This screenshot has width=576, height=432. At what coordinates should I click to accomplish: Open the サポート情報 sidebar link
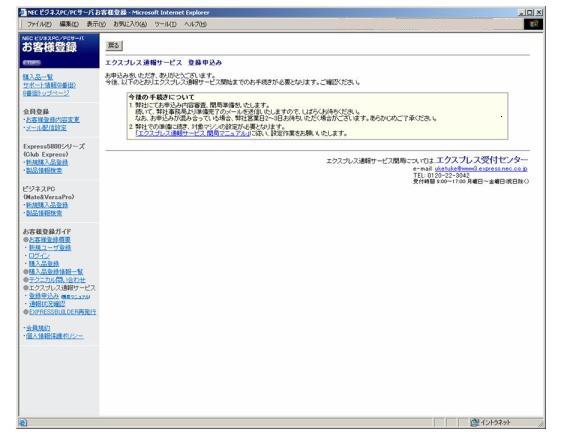click(x=49, y=85)
